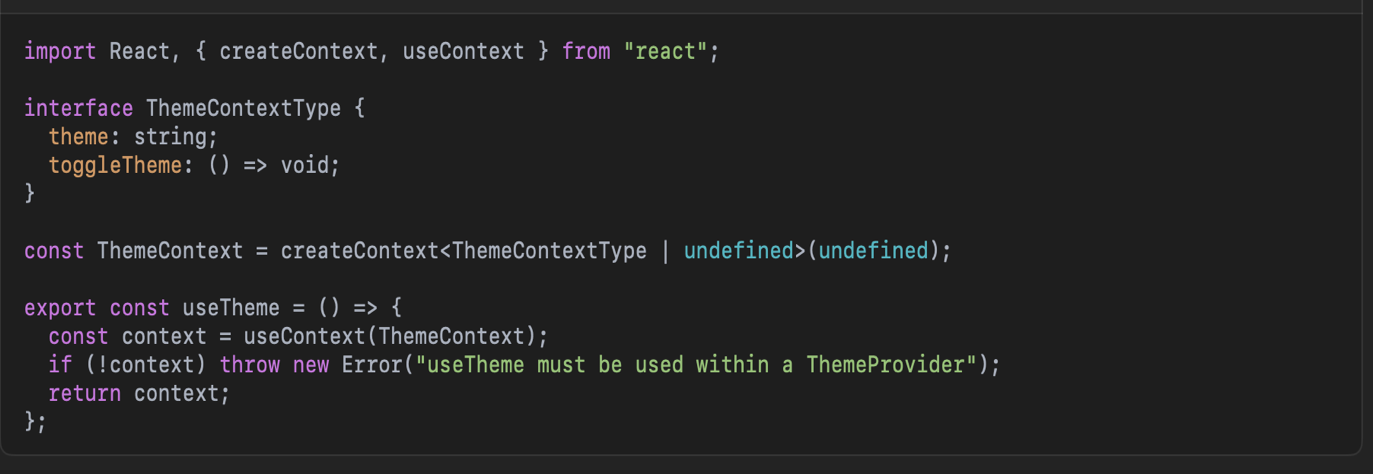Click the "must be used within" error string
This screenshot has width=1373, height=474.
point(652,365)
